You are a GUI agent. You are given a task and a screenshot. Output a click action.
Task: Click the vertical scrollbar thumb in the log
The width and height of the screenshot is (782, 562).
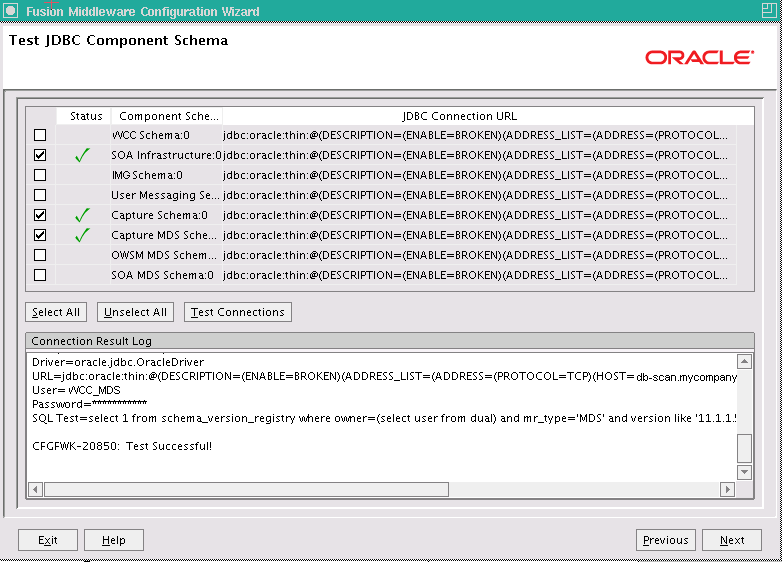744,448
